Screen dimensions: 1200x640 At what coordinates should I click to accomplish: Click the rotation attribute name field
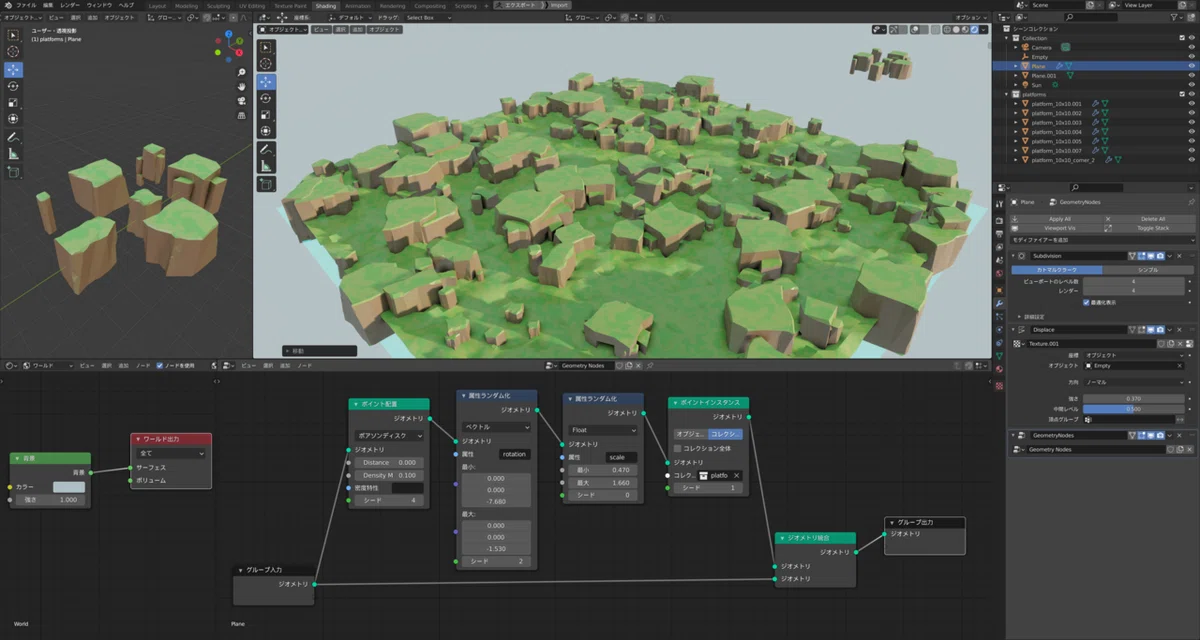(514, 454)
